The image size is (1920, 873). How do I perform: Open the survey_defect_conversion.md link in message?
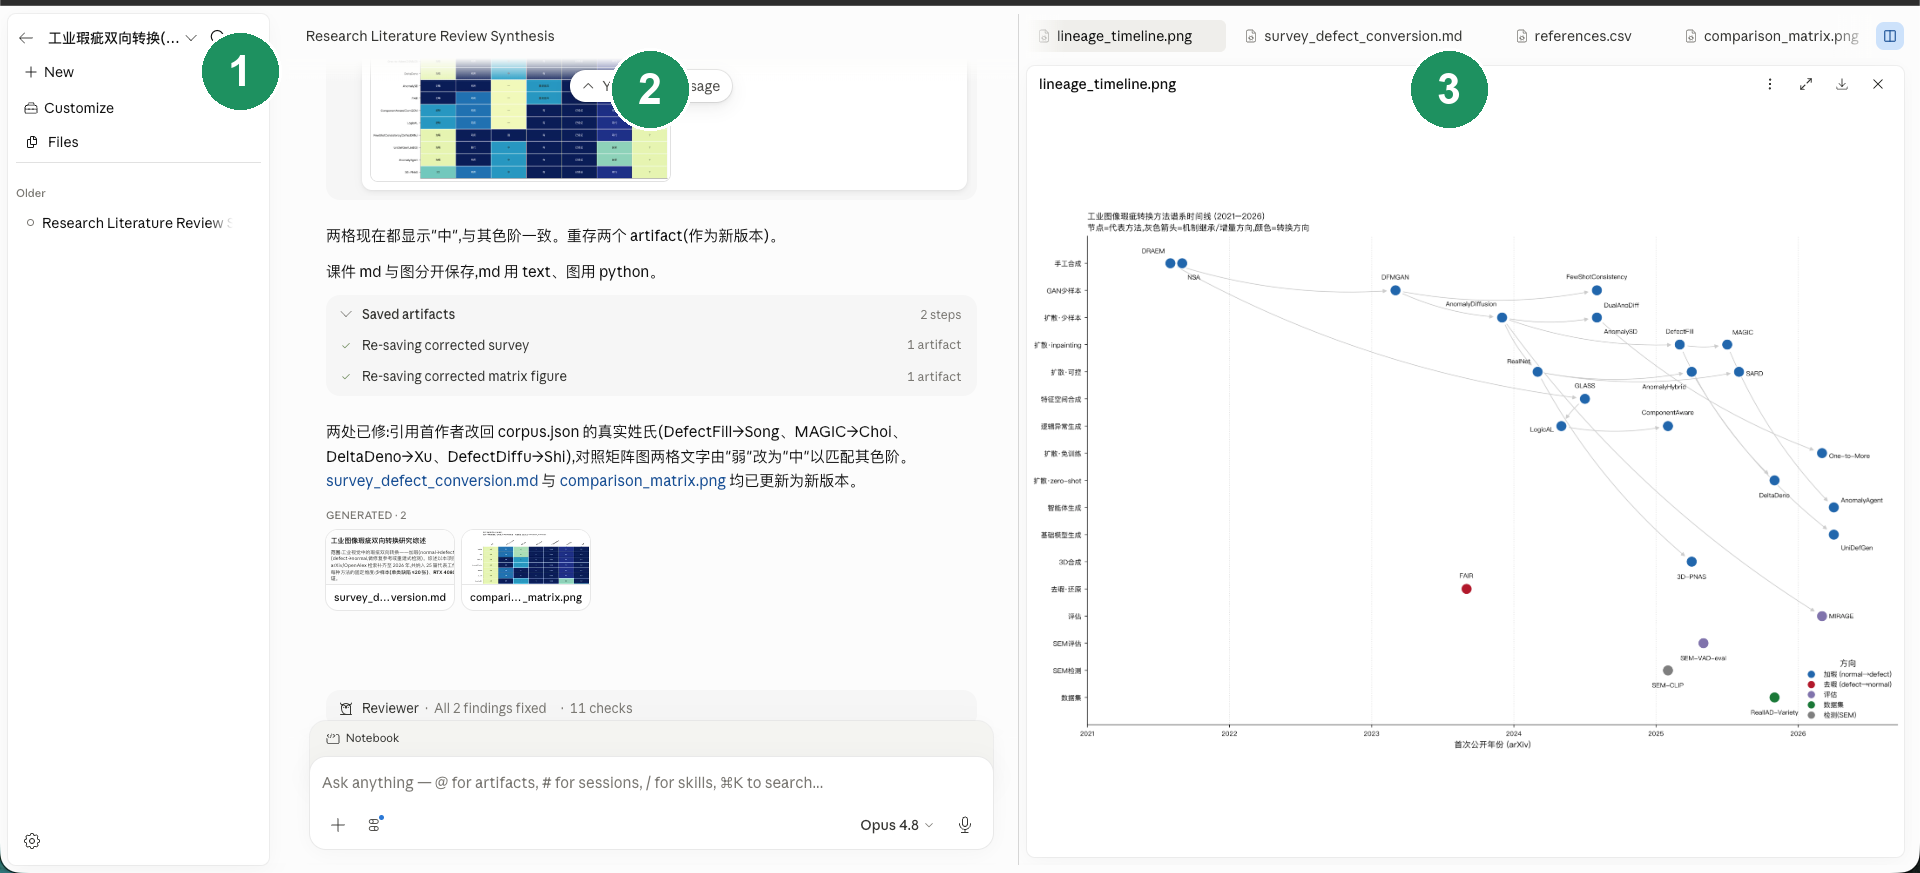click(x=432, y=481)
